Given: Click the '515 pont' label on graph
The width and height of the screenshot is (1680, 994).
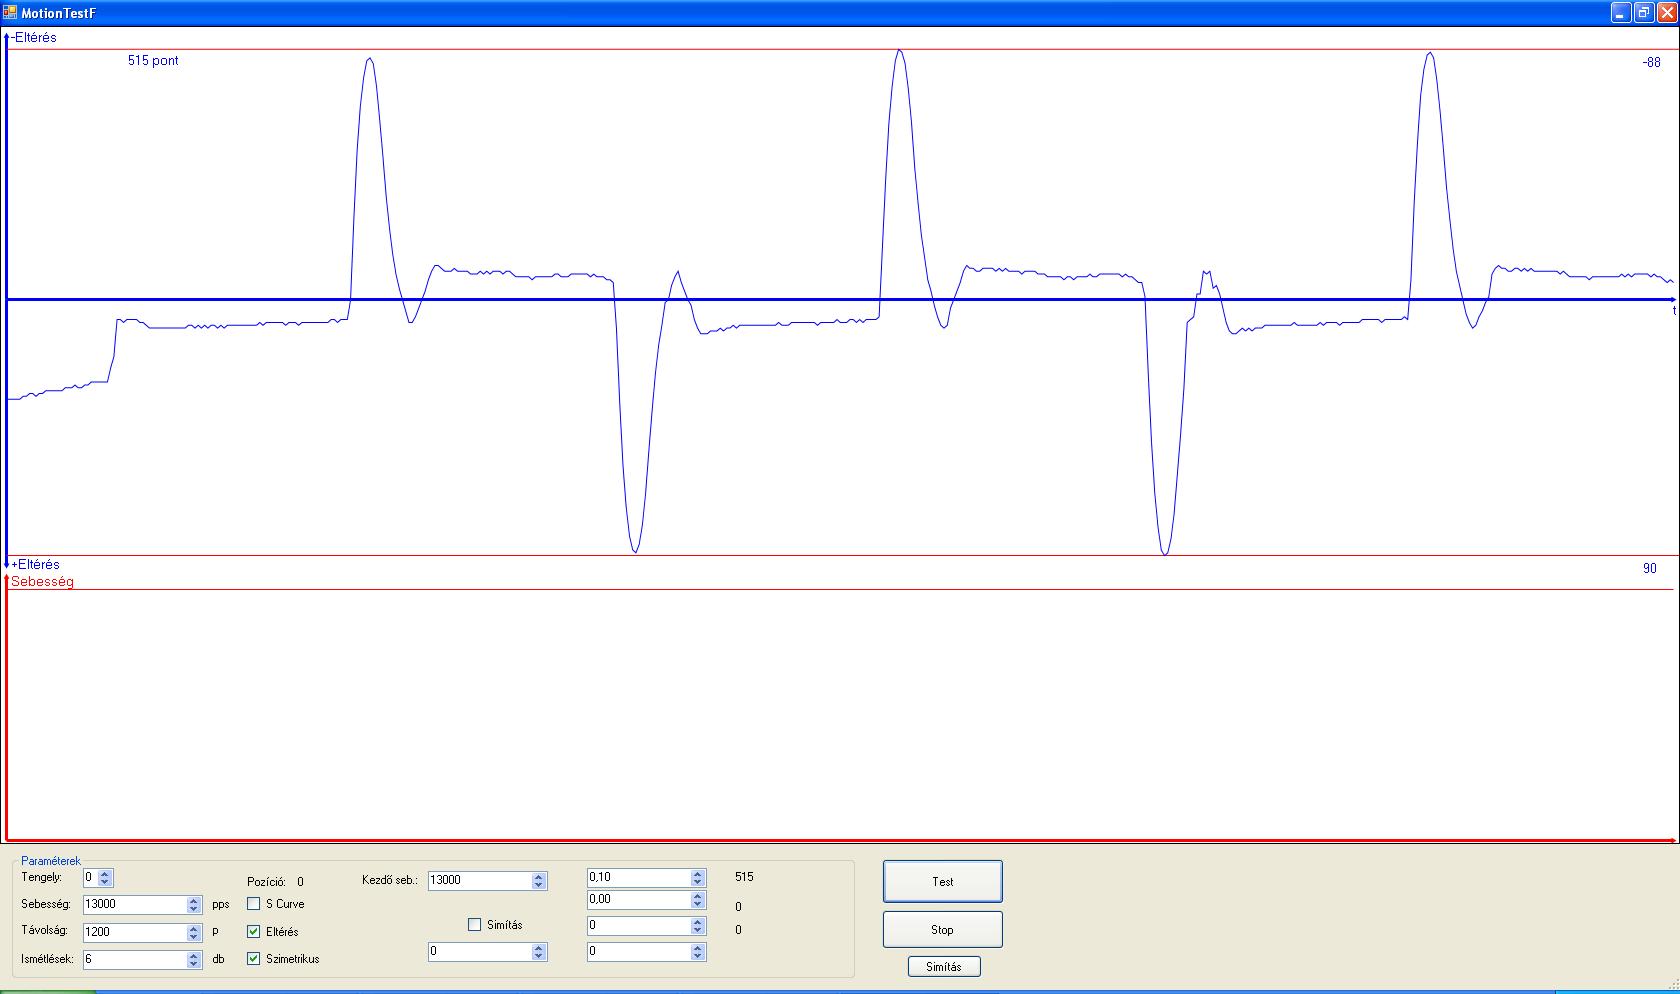Looking at the screenshot, I should (x=153, y=60).
